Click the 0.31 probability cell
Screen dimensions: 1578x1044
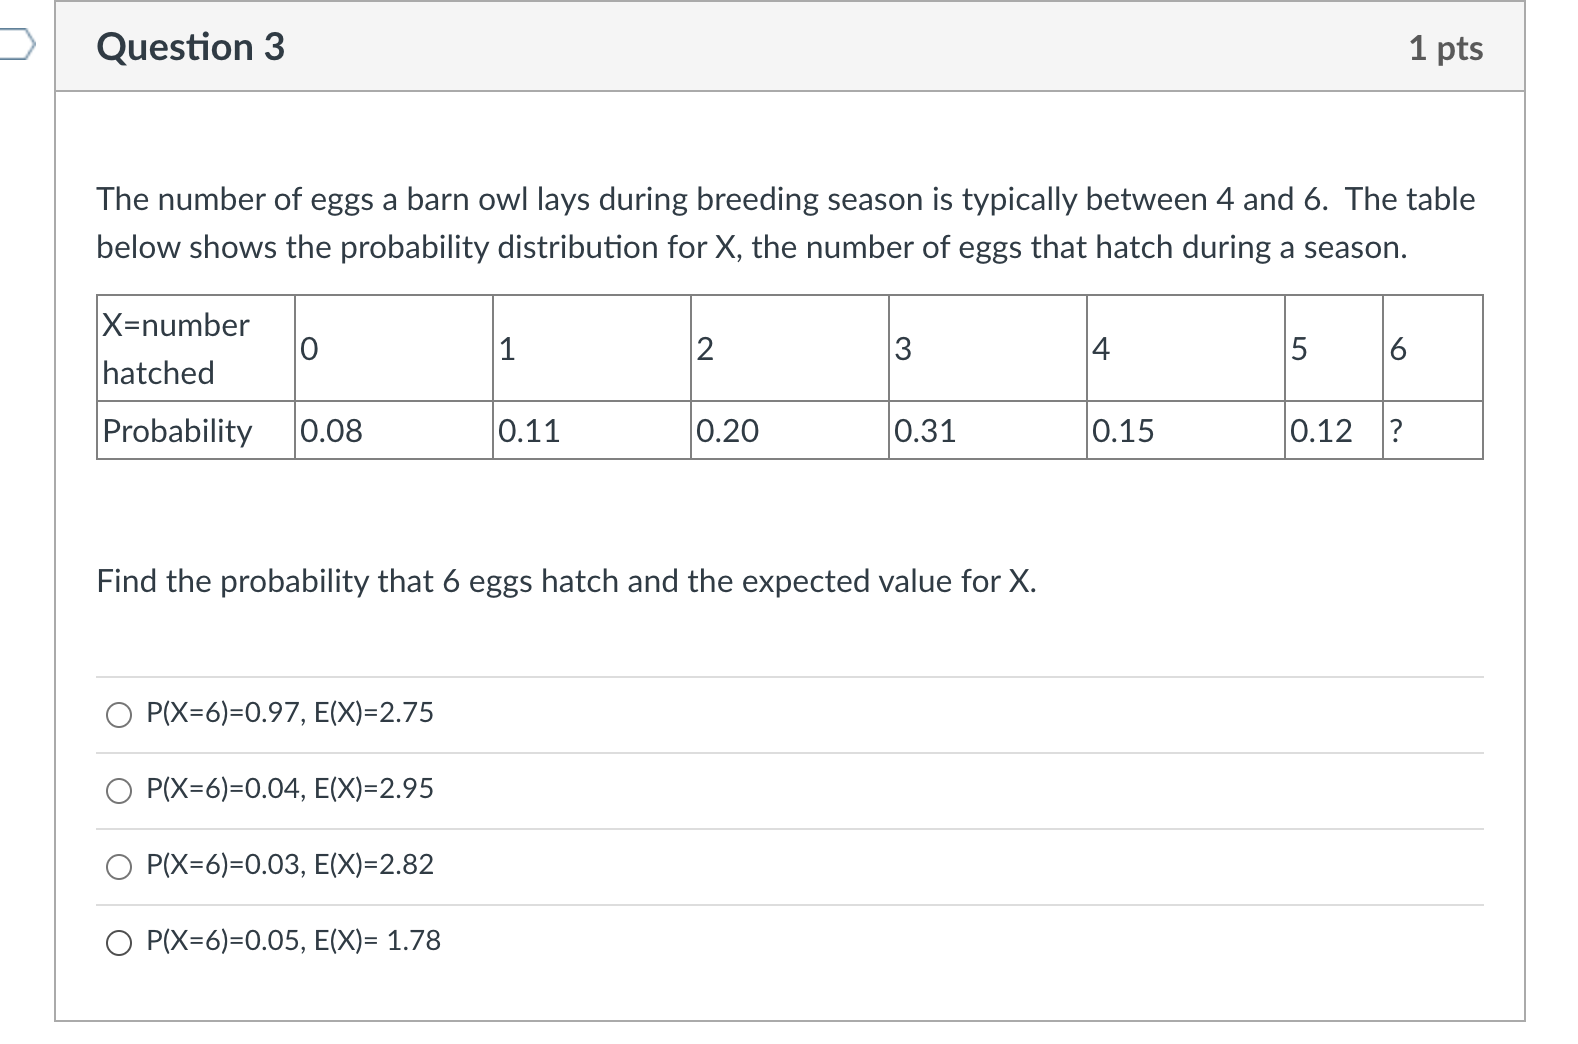987,431
